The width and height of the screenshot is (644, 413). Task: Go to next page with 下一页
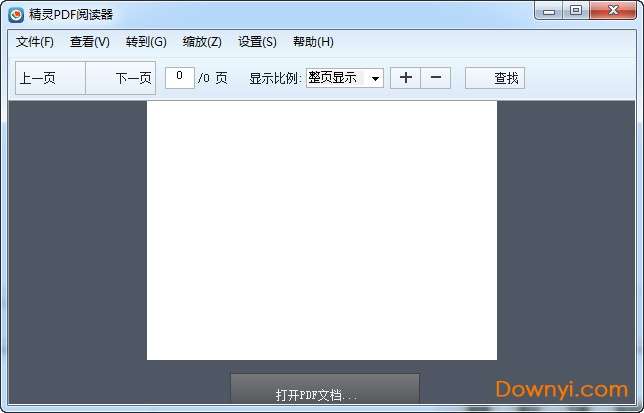121,78
